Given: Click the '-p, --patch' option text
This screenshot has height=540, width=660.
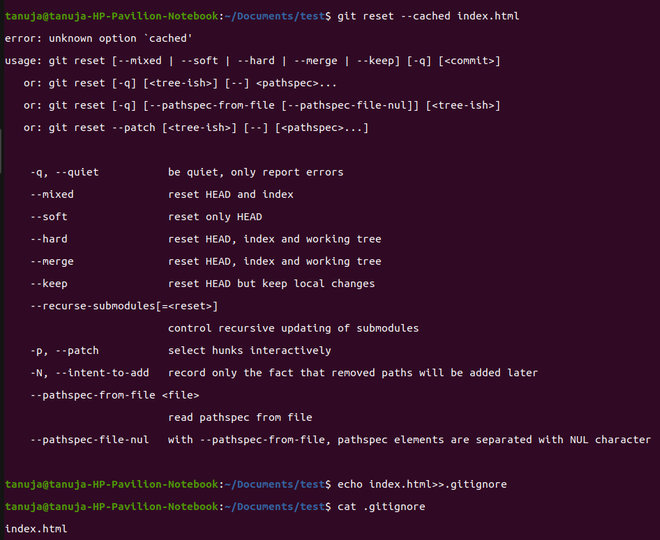Looking at the screenshot, I should (x=64, y=350).
